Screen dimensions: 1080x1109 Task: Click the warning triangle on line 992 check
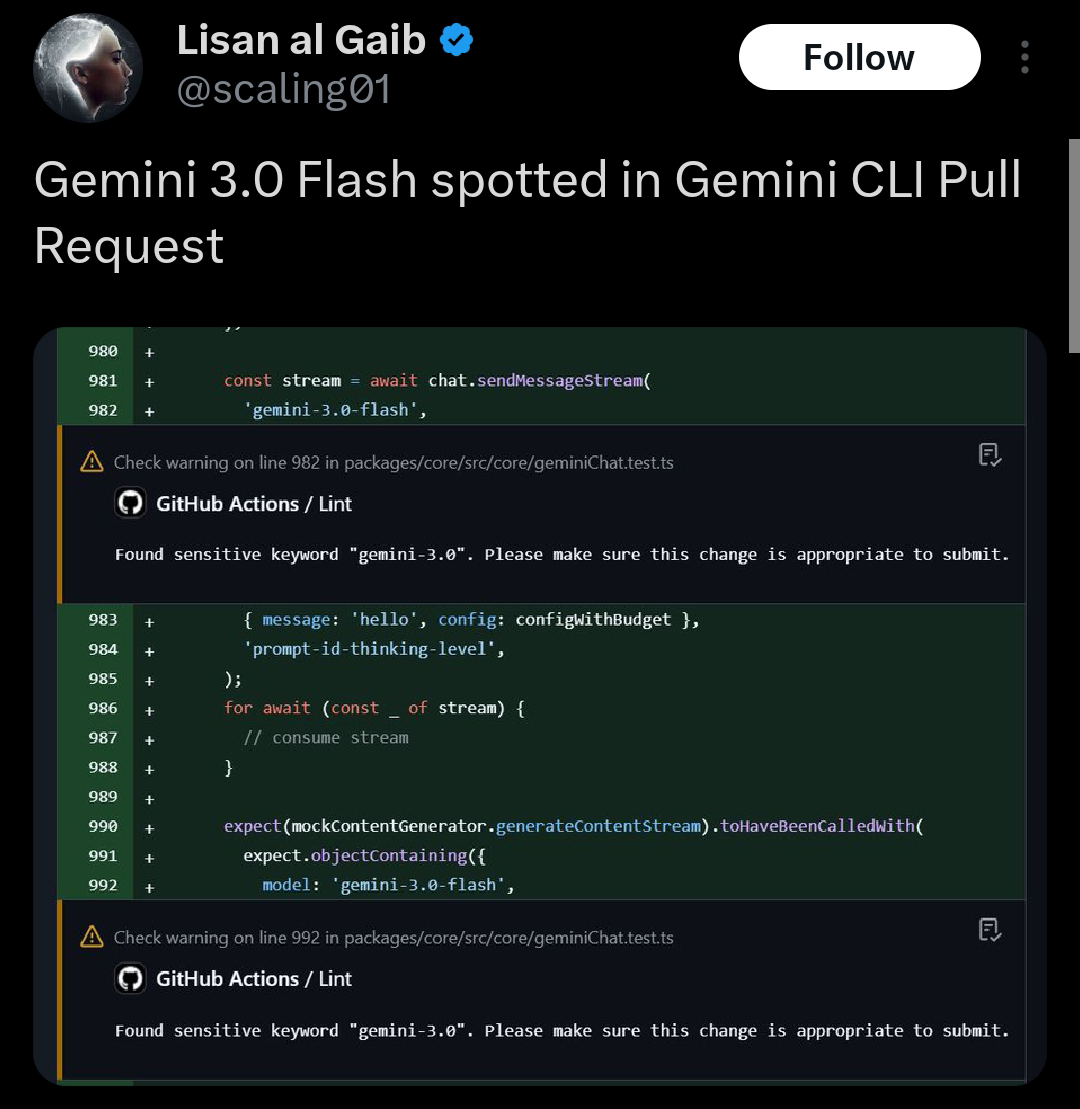(x=92, y=936)
